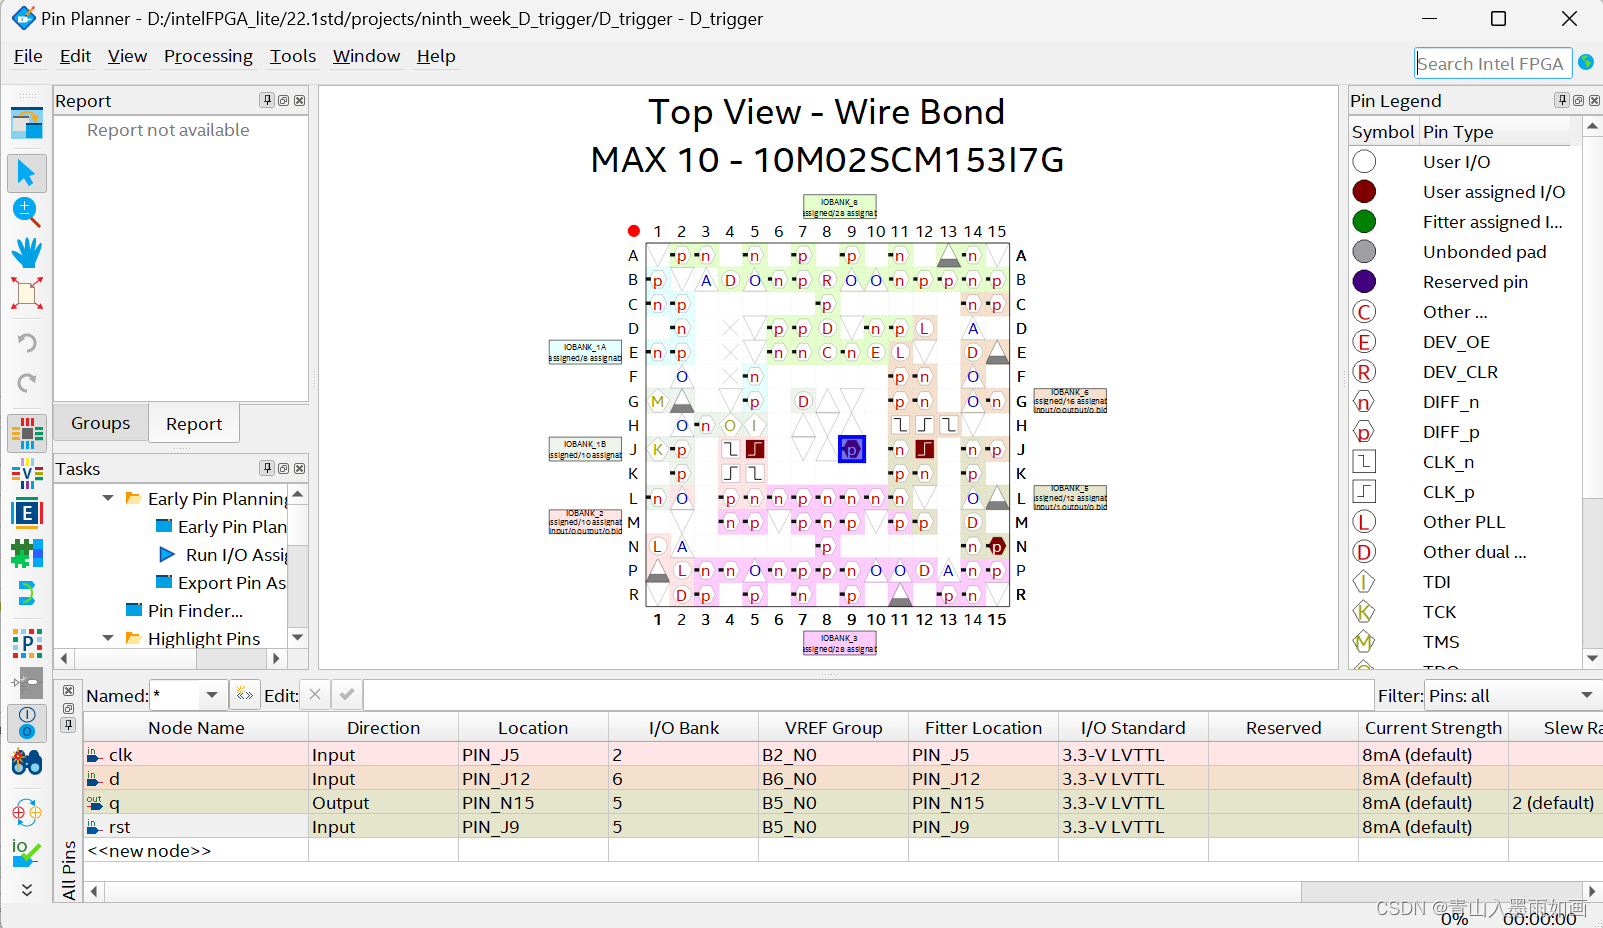Toggle the I/O circles icon in the toolbar

pos(27,722)
